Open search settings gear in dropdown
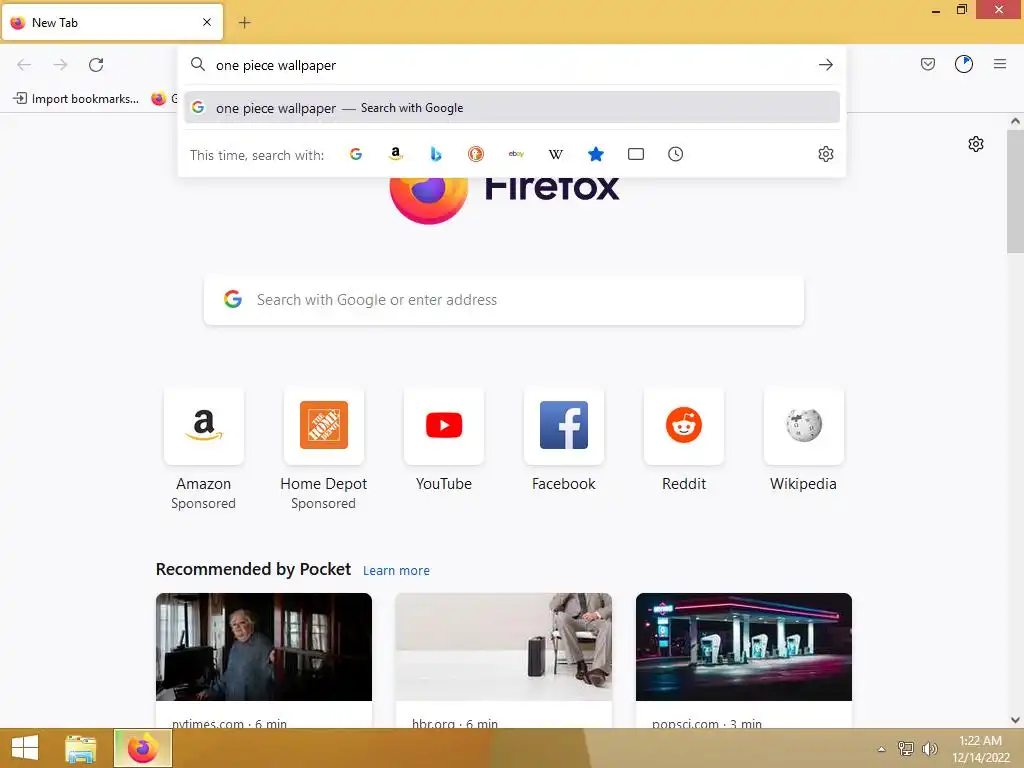This screenshot has width=1024, height=768. pos(825,154)
